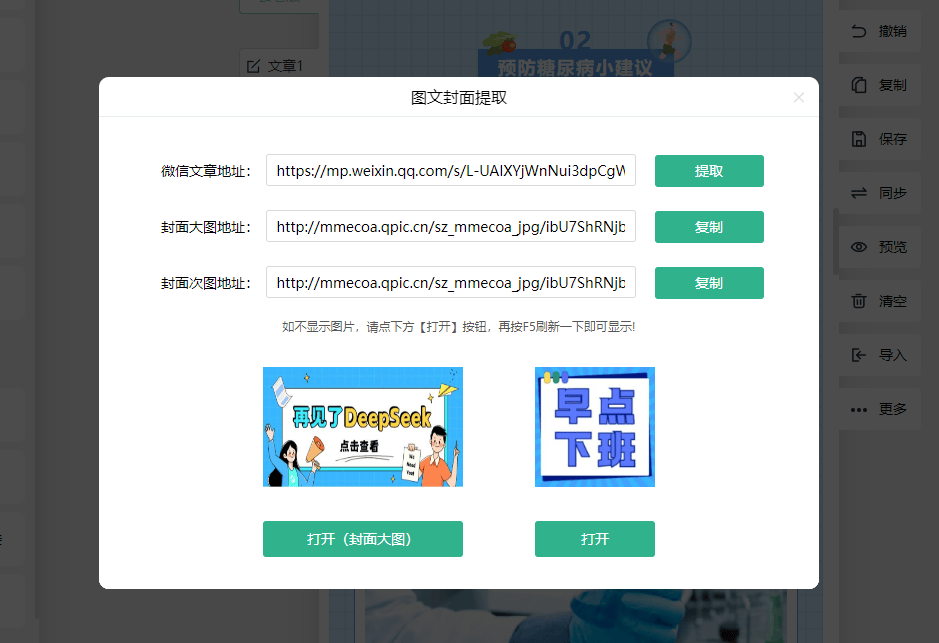Image resolution: width=939 pixels, height=643 pixels.
Task: Click the preview (预览) eye icon
Action: [858, 247]
